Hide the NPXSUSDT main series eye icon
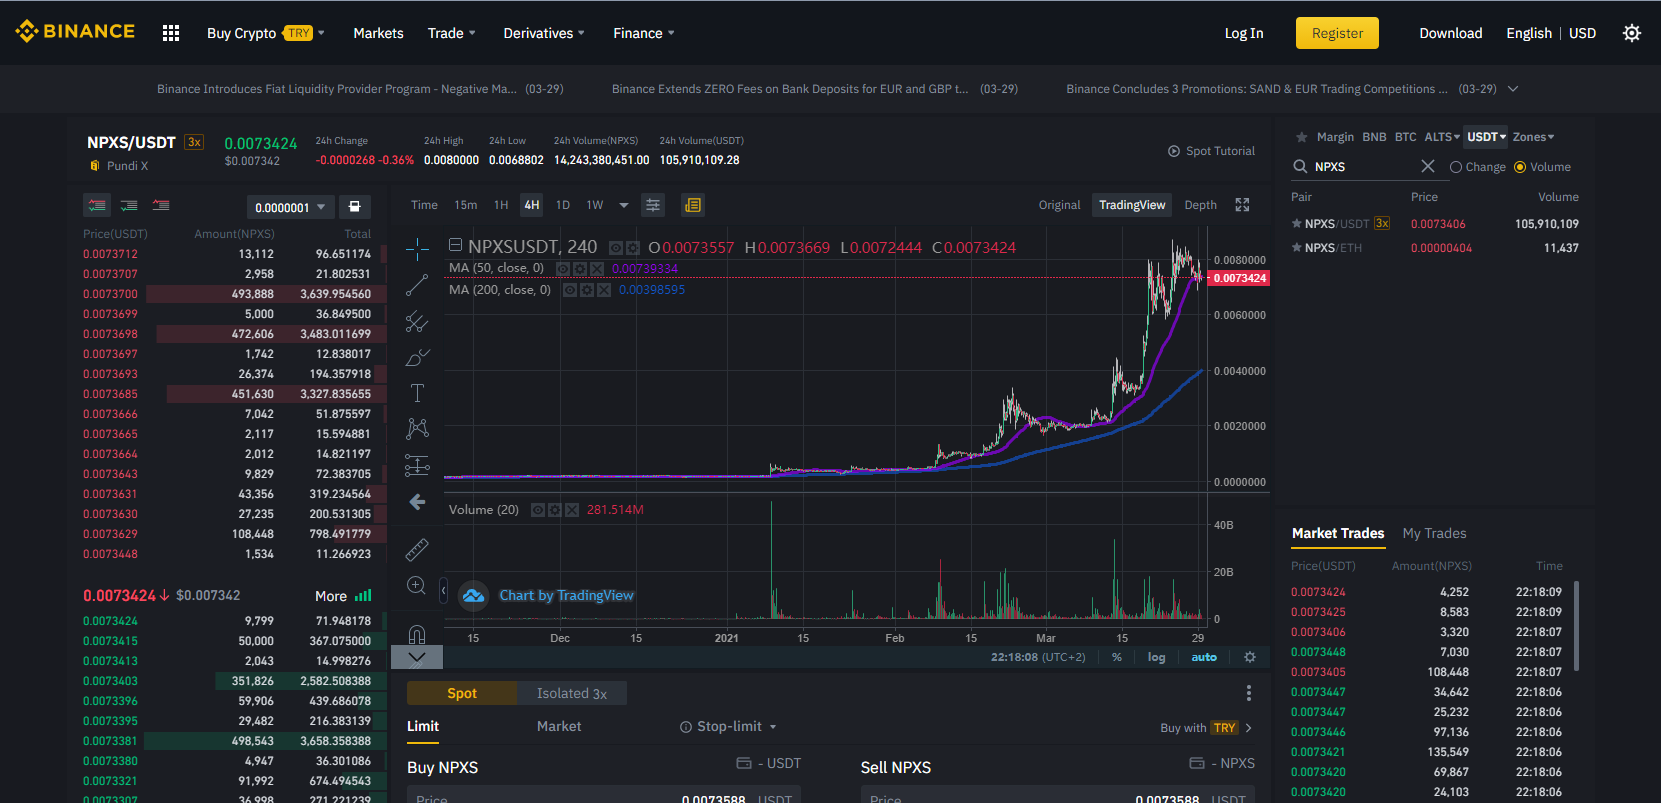 tap(616, 248)
